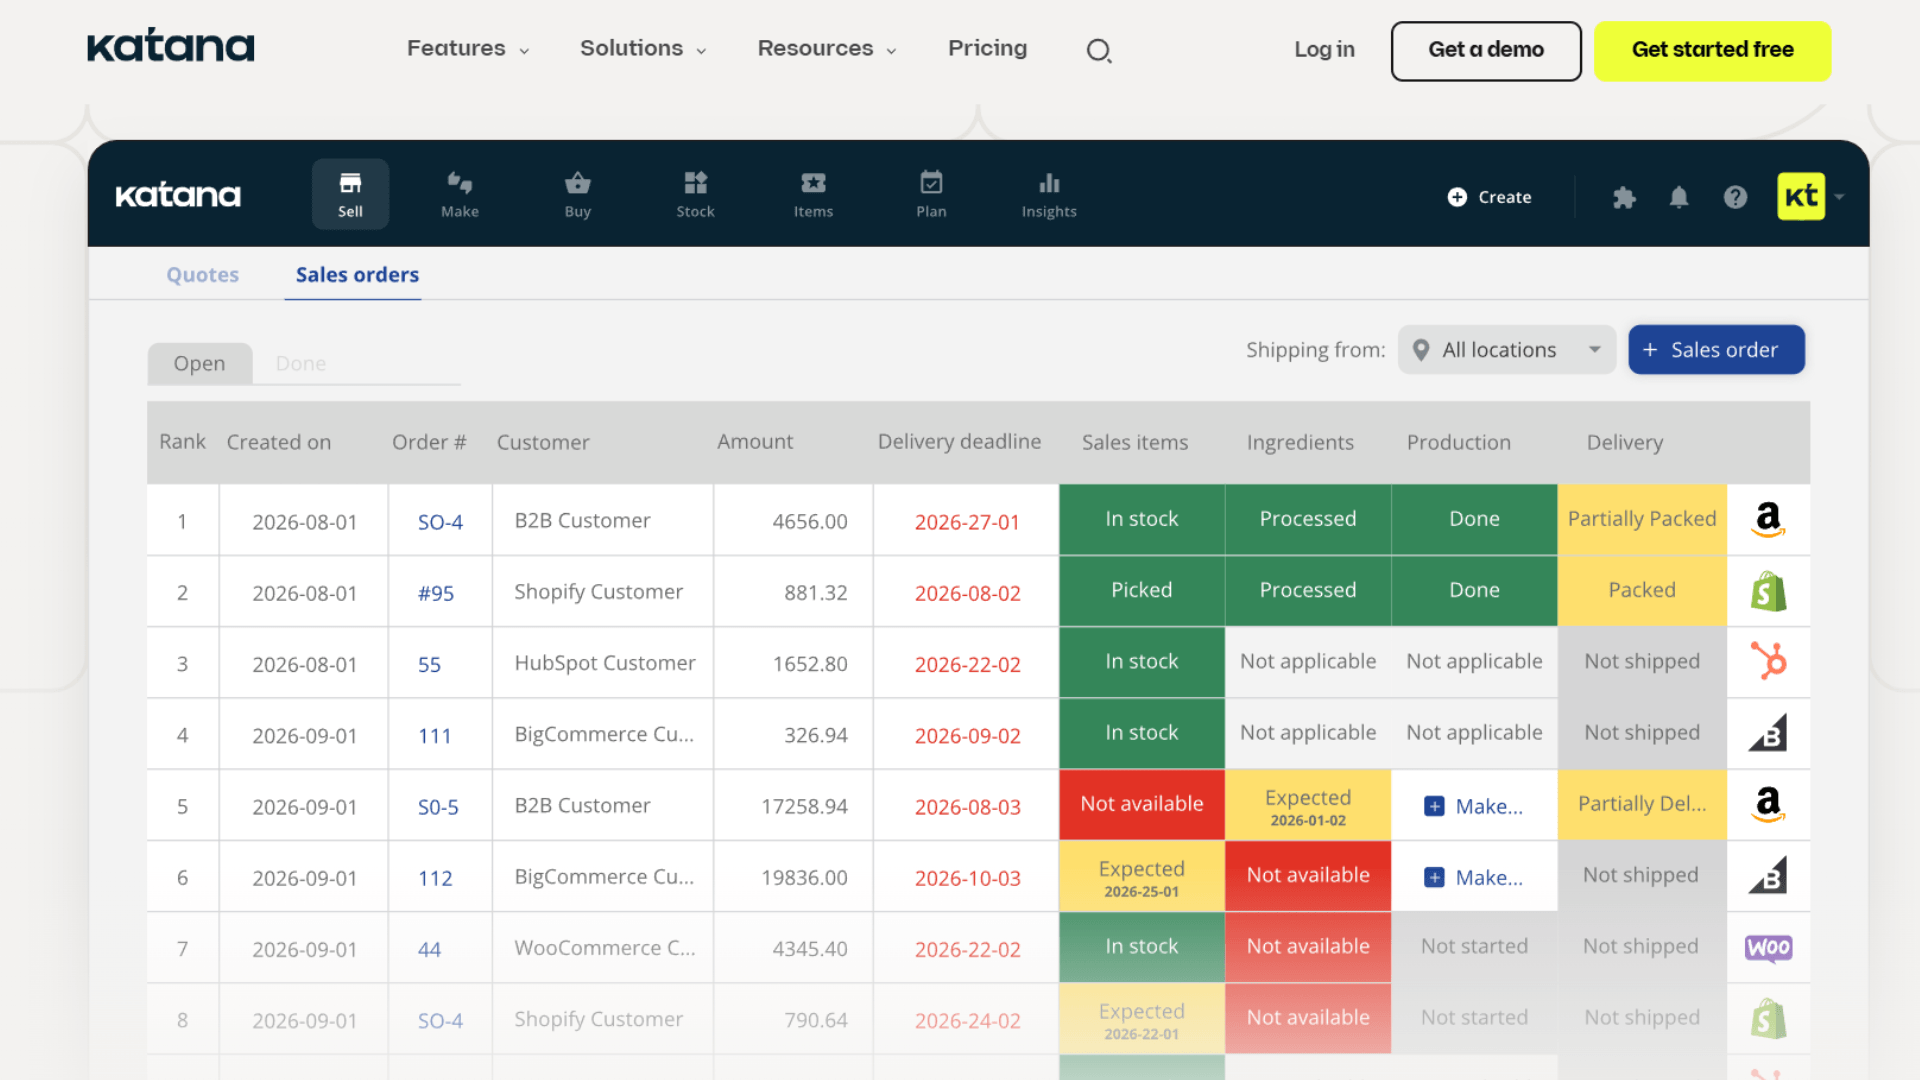Click the Amazon icon in S0-5 row
1920x1080 pixels.
1768,804
